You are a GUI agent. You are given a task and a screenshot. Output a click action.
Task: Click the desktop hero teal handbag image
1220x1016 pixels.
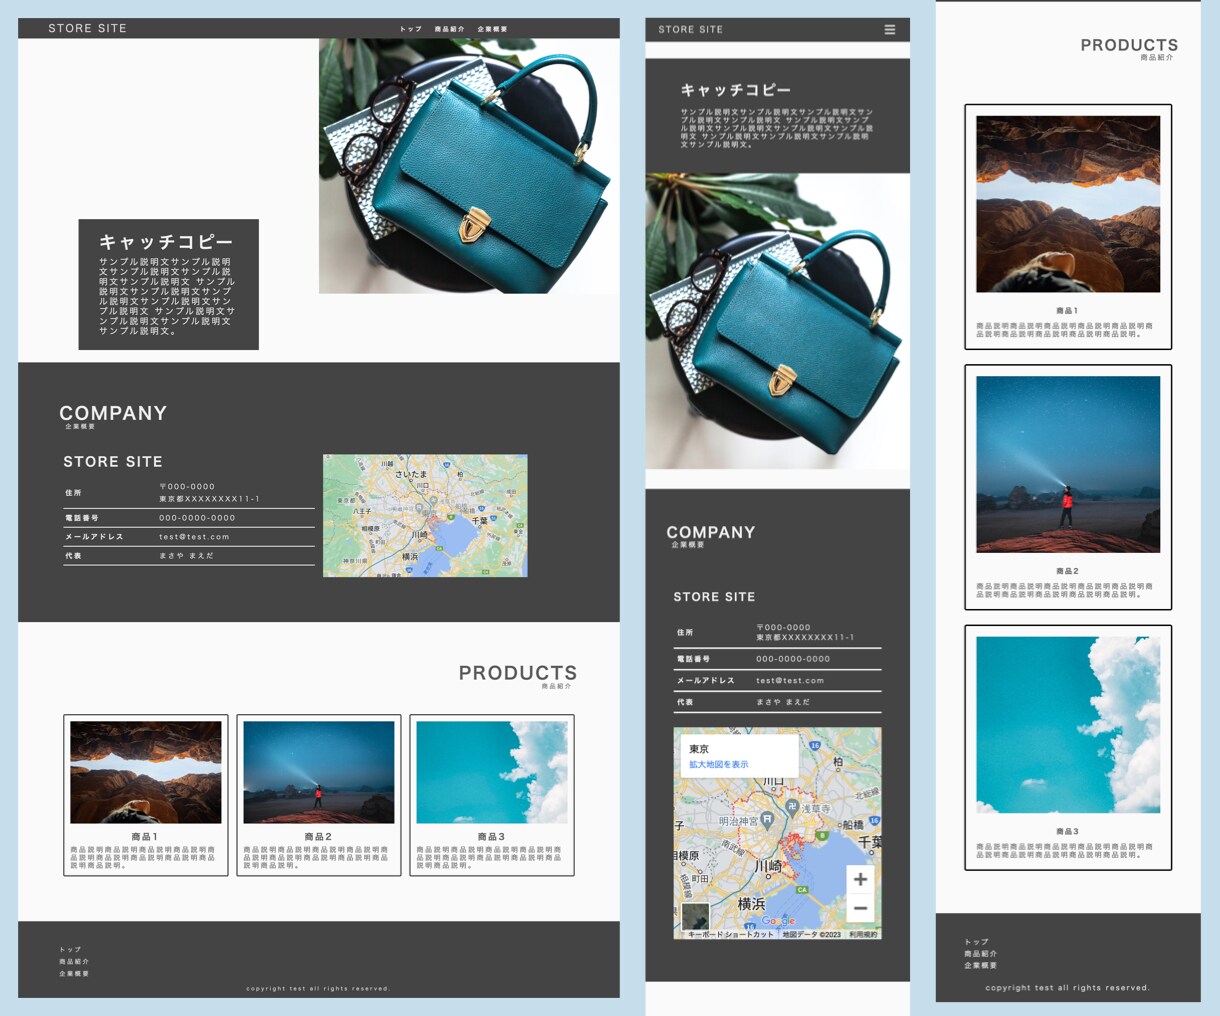click(469, 166)
